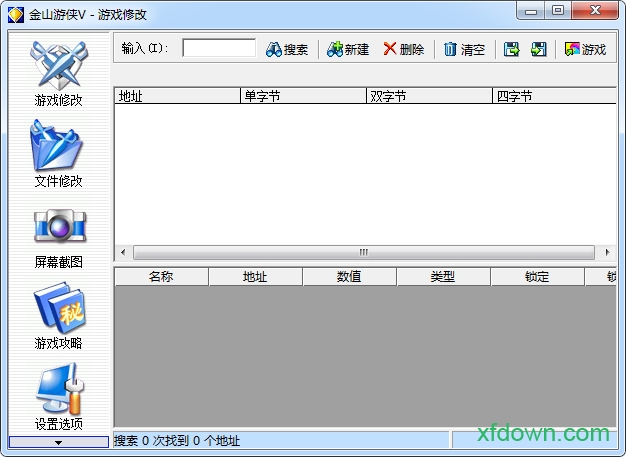Click the 双字节 column header
Screen dimensions: 626x457
click(x=430, y=96)
